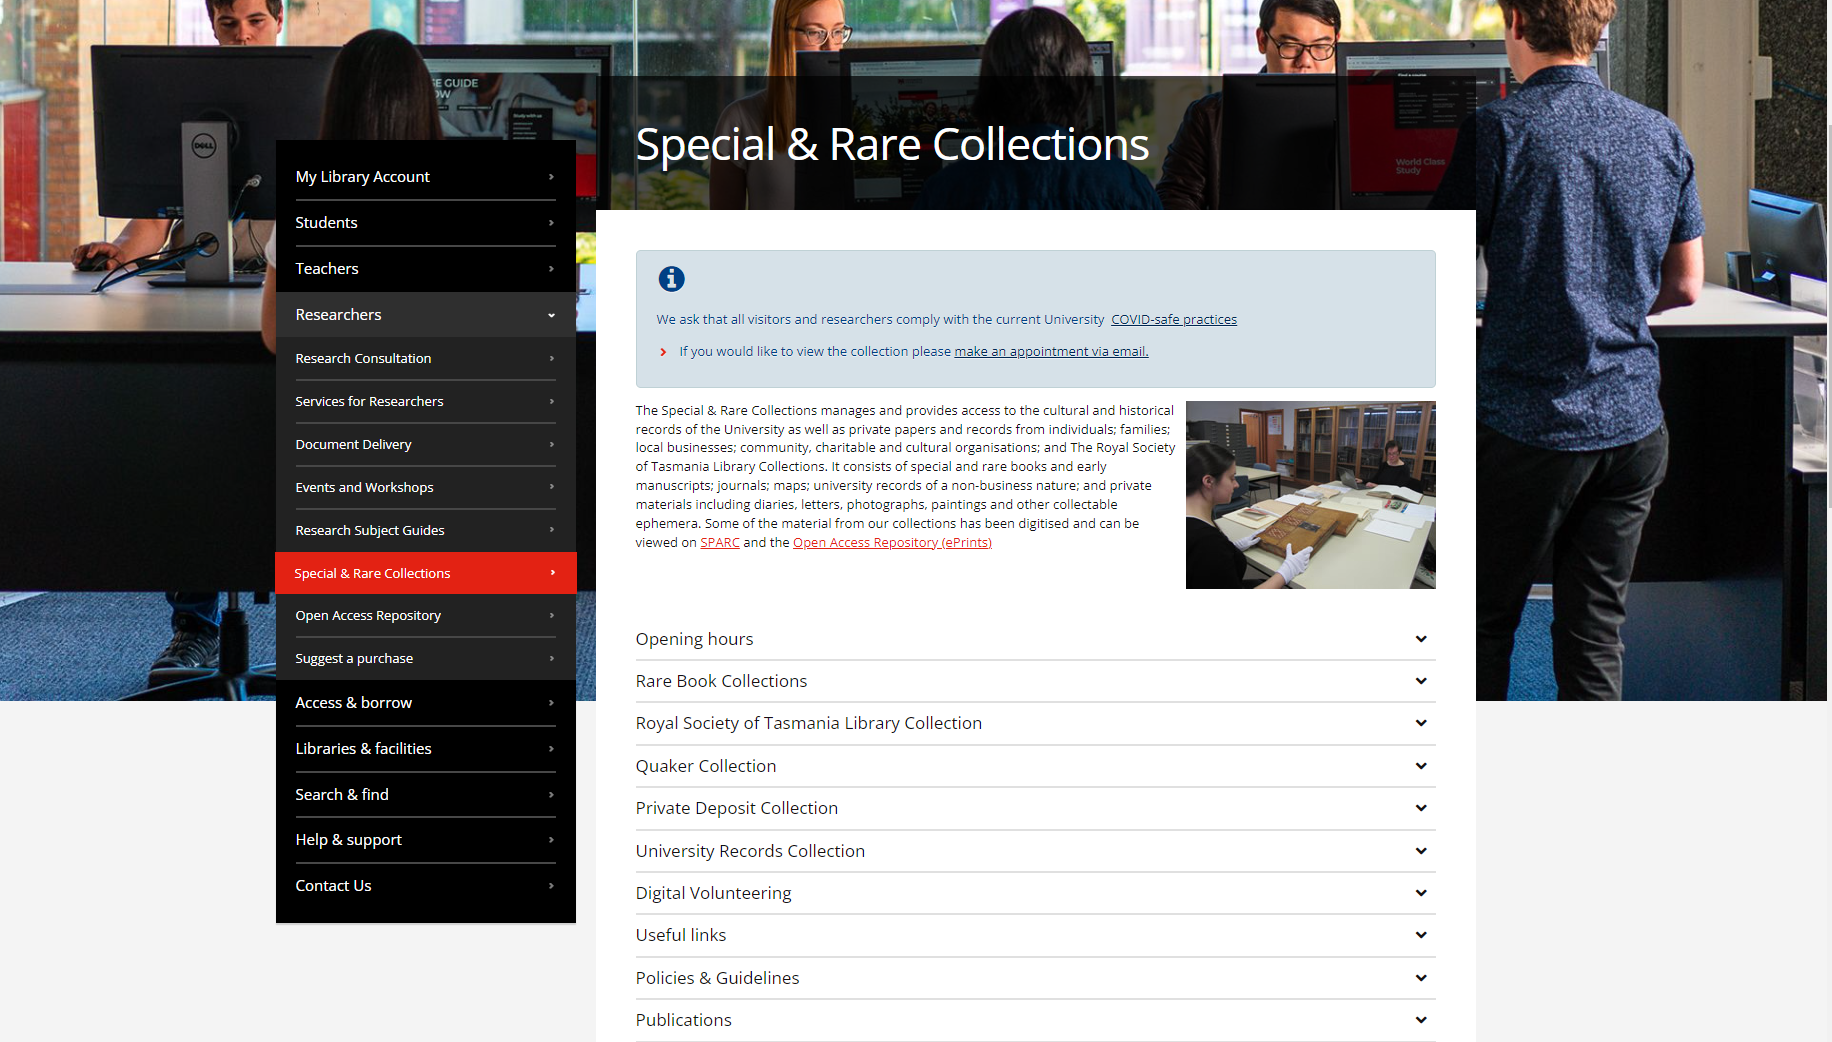Collapse the Researchers menu section
Viewport: 1832px width, 1042px height.
551,315
